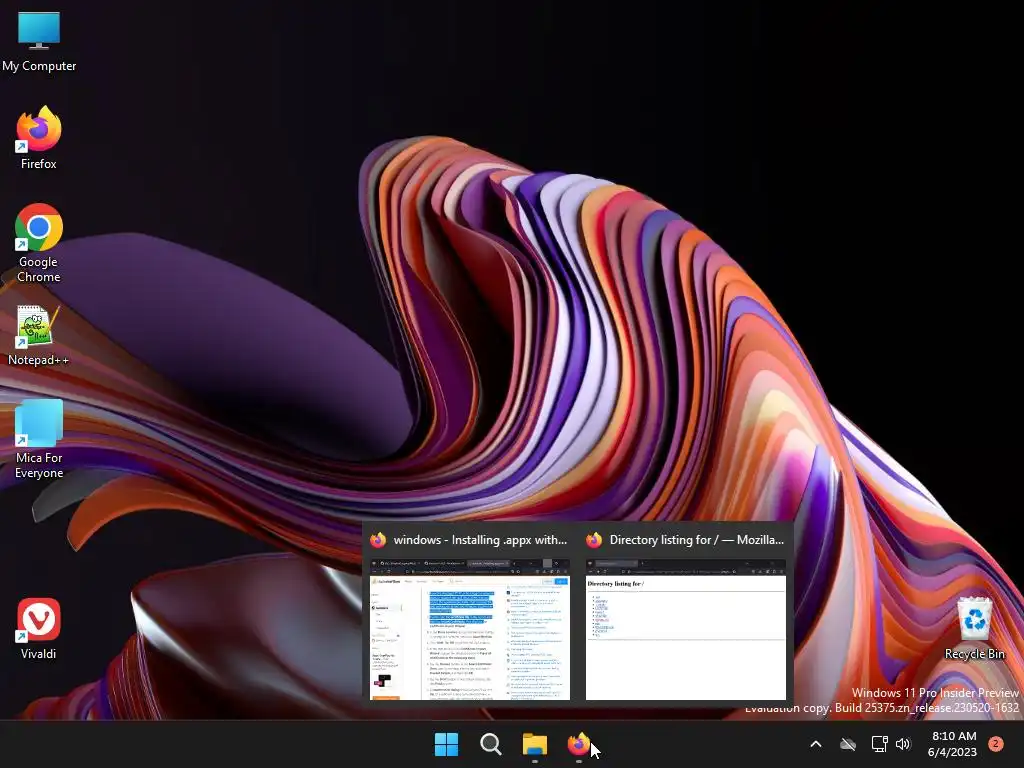Viewport: 1024px width, 768px height.
Task: Click the OneDrive tray icon
Action: coord(848,744)
